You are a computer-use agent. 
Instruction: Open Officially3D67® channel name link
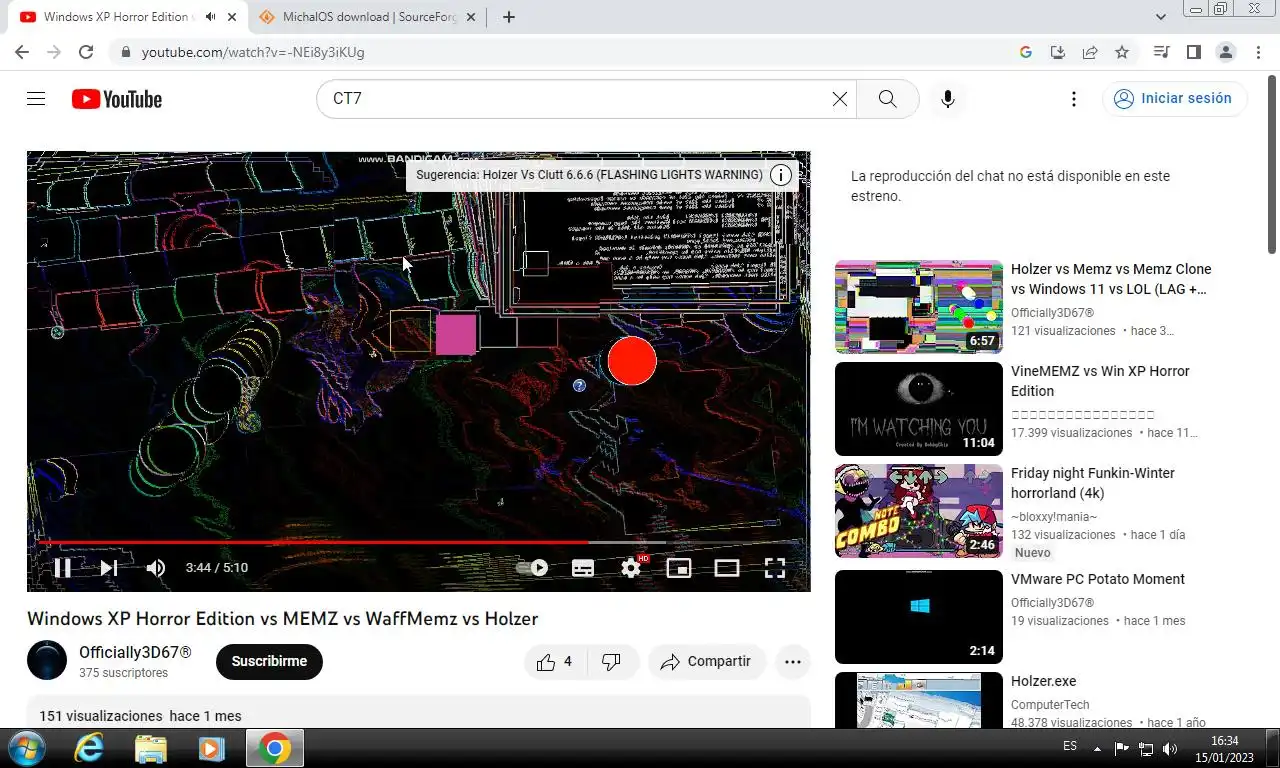(x=135, y=652)
